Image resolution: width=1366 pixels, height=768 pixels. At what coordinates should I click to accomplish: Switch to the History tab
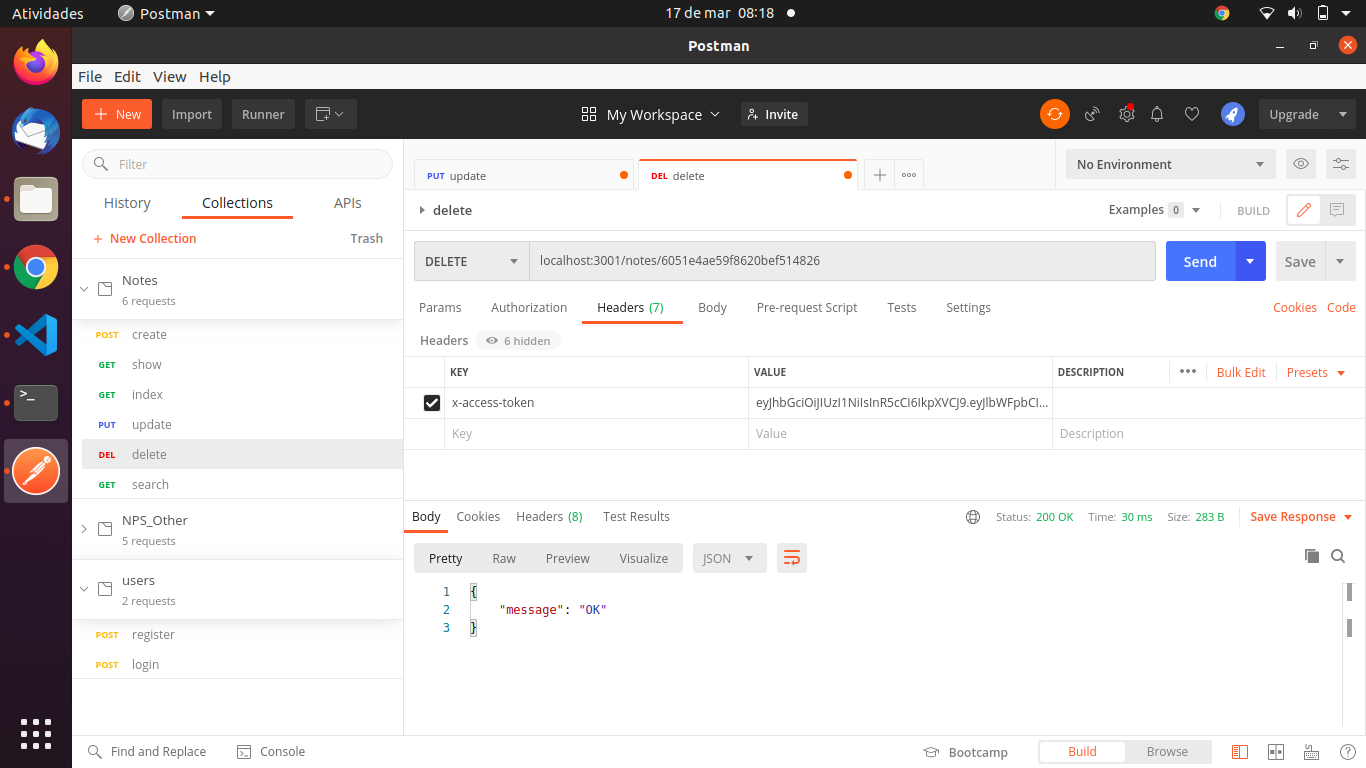(x=127, y=203)
